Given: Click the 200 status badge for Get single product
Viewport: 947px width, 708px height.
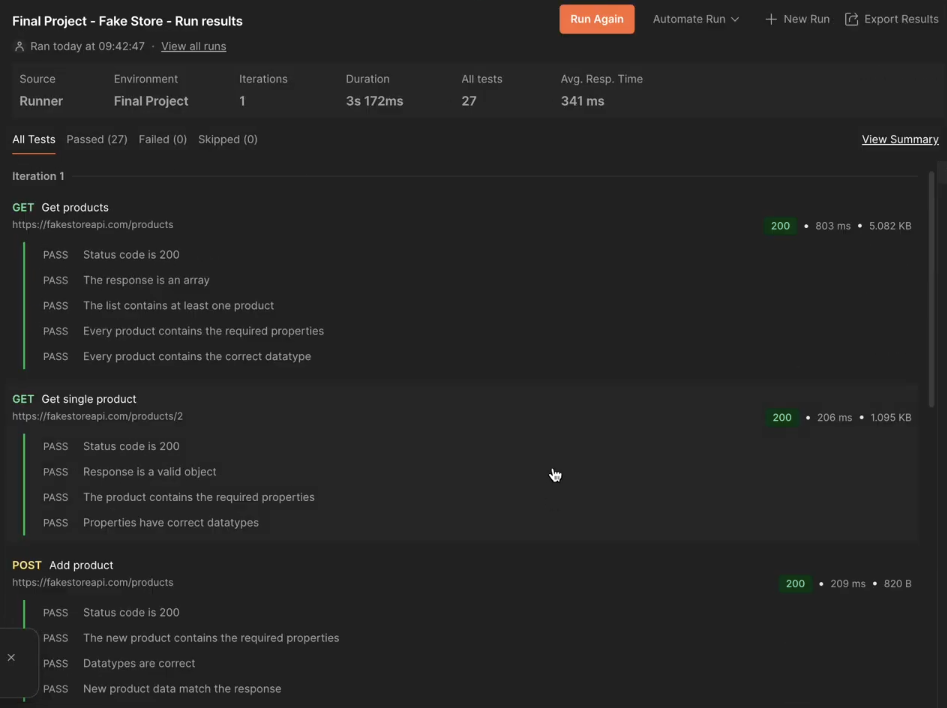Looking at the screenshot, I should (782, 417).
